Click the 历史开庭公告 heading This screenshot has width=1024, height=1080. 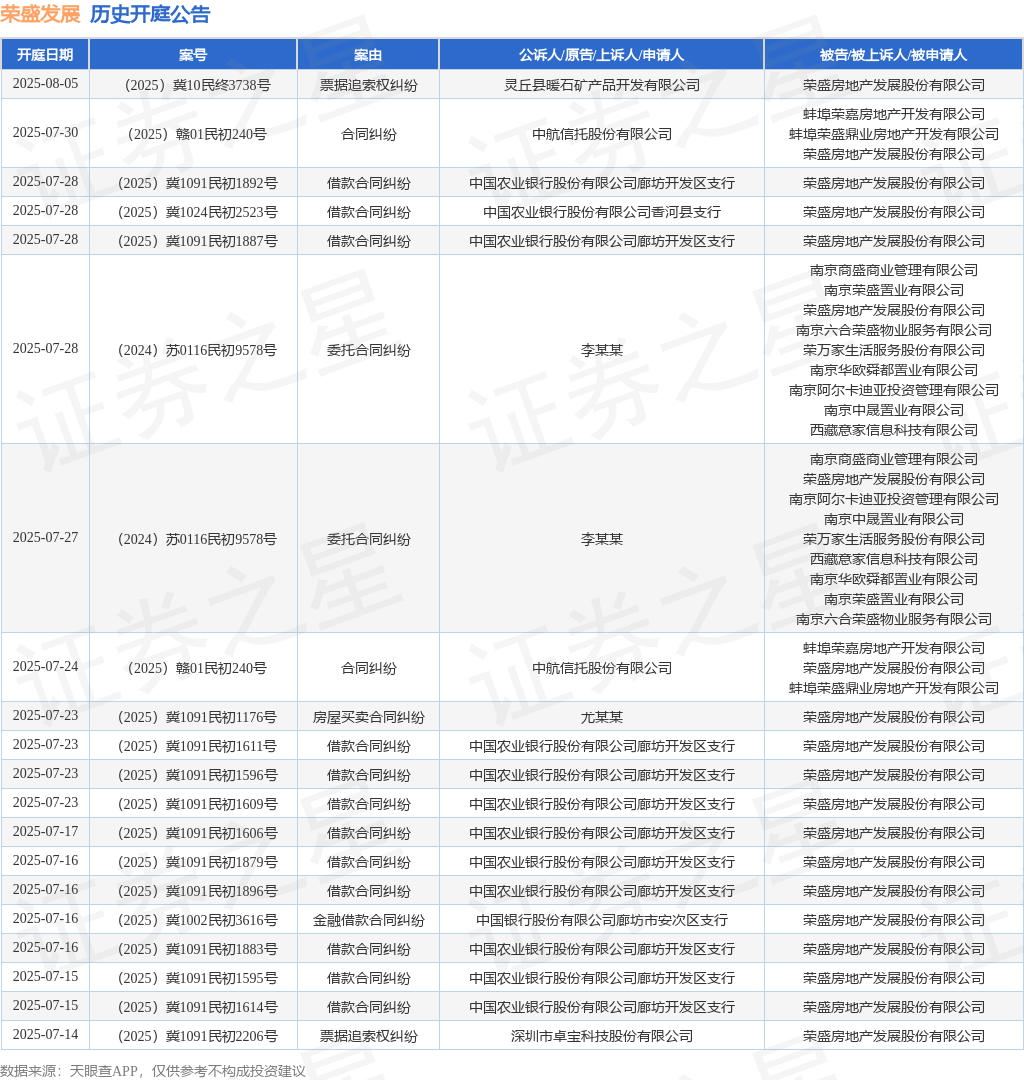click(x=150, y=14)
